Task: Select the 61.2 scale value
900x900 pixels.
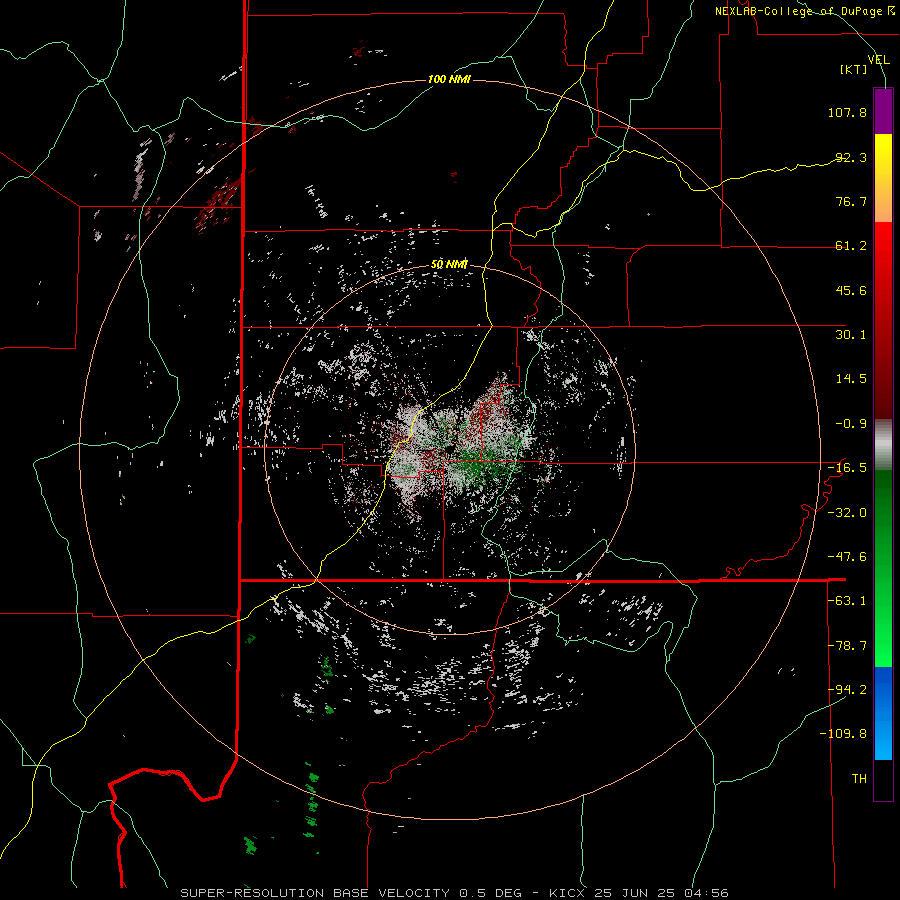Action: tap(851, 246)
